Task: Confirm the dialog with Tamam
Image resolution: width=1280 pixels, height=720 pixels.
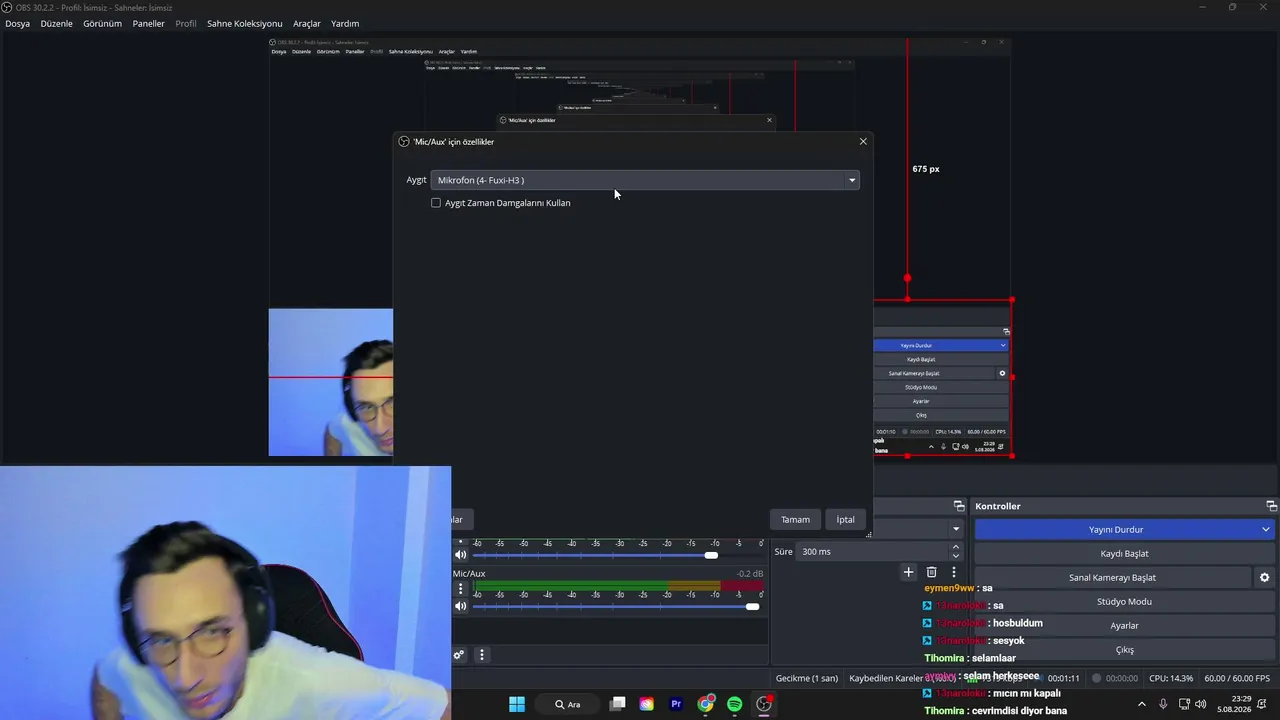Action: coord(795,520)
